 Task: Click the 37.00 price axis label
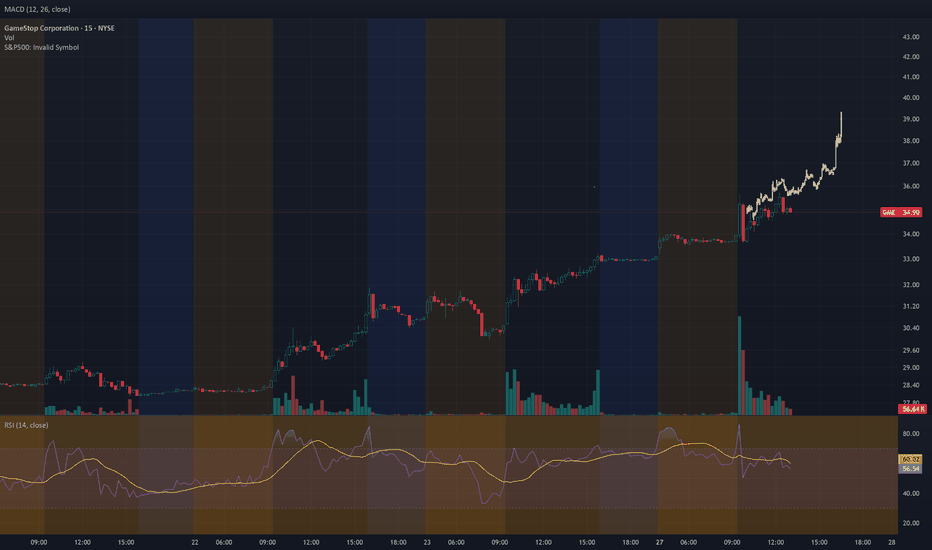point(911,163)
